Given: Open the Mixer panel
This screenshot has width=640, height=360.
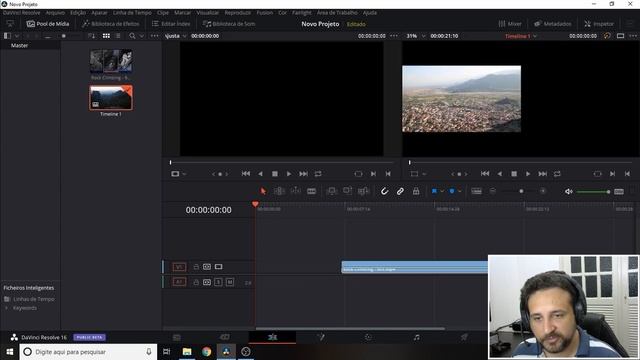Looking at the screenshot, I should (x=510, y=24).
